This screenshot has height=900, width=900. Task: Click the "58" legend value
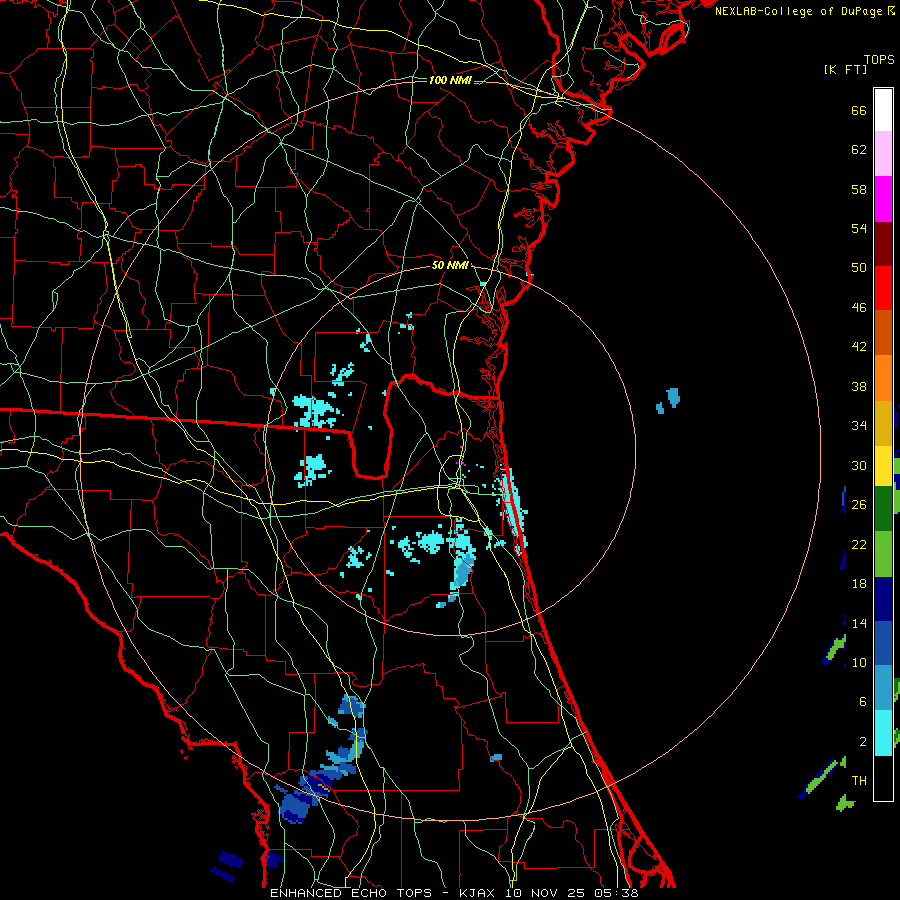[x=859, y=189]
